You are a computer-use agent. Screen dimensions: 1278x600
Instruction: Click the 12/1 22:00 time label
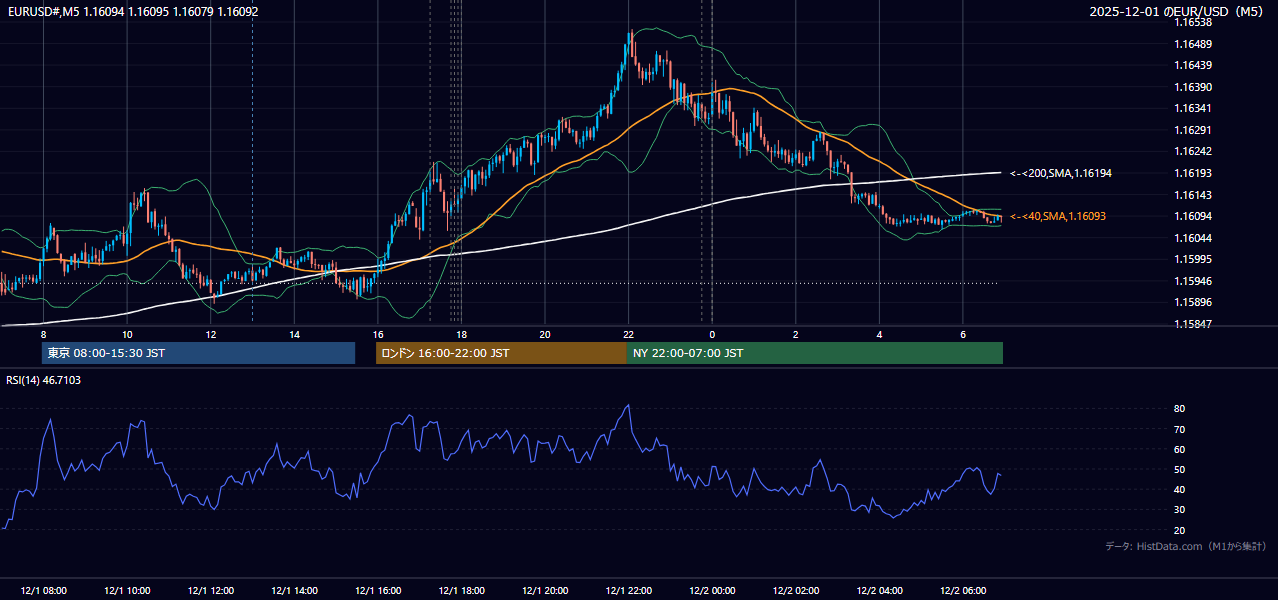pos(628,591)
